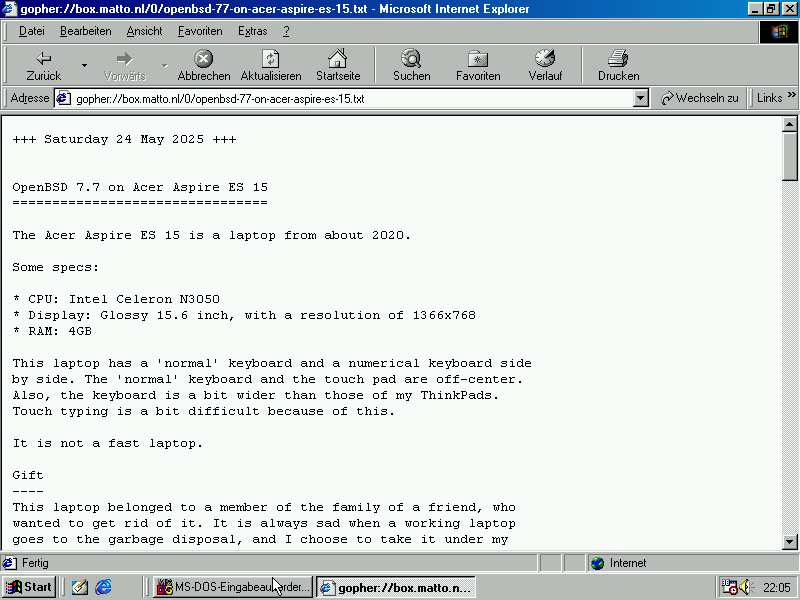The width and height of the screenshot is (800, 600).
Task: Click the line '* RAM: 4GB'
Action: 52,331
